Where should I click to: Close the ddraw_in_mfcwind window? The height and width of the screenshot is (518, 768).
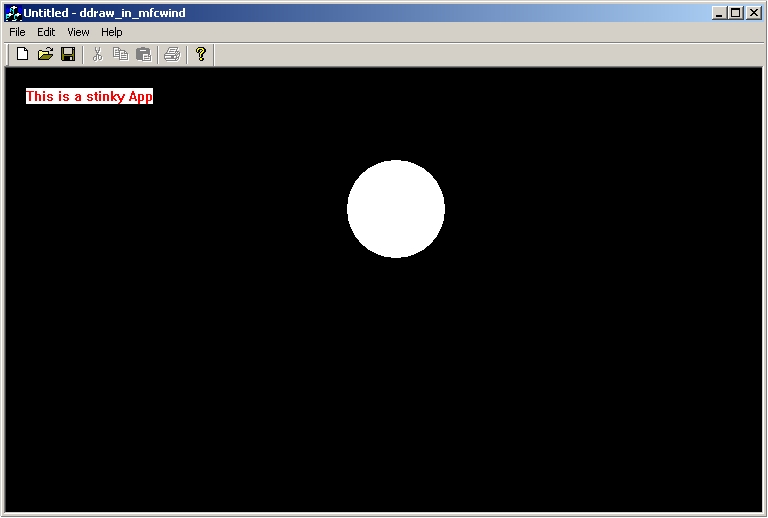pos(754,13)
